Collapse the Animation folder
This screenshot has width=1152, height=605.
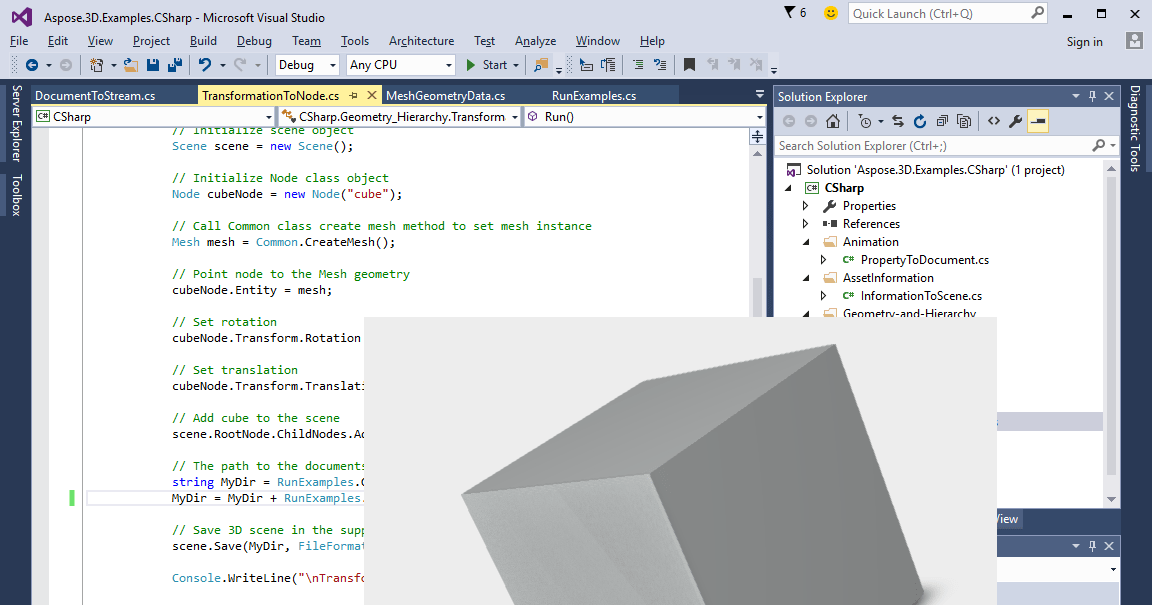(806, 241)
